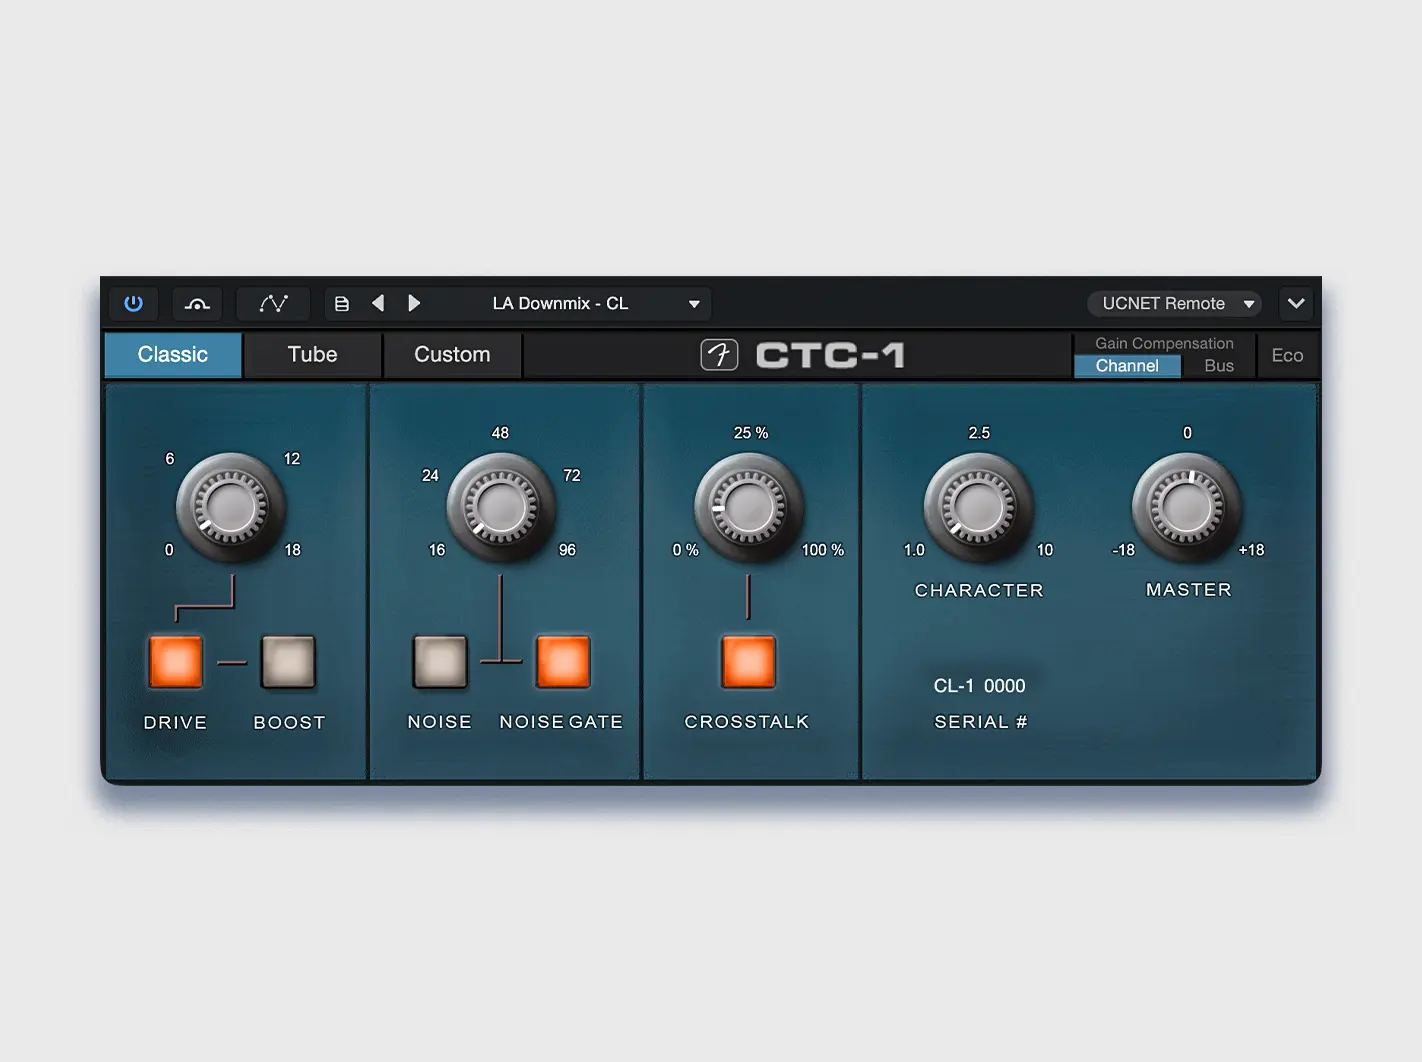This screenshot has width=1422, height=1062.
Task: Toggle the plugin power/bypass button
Action: click(x=133, y=303)
